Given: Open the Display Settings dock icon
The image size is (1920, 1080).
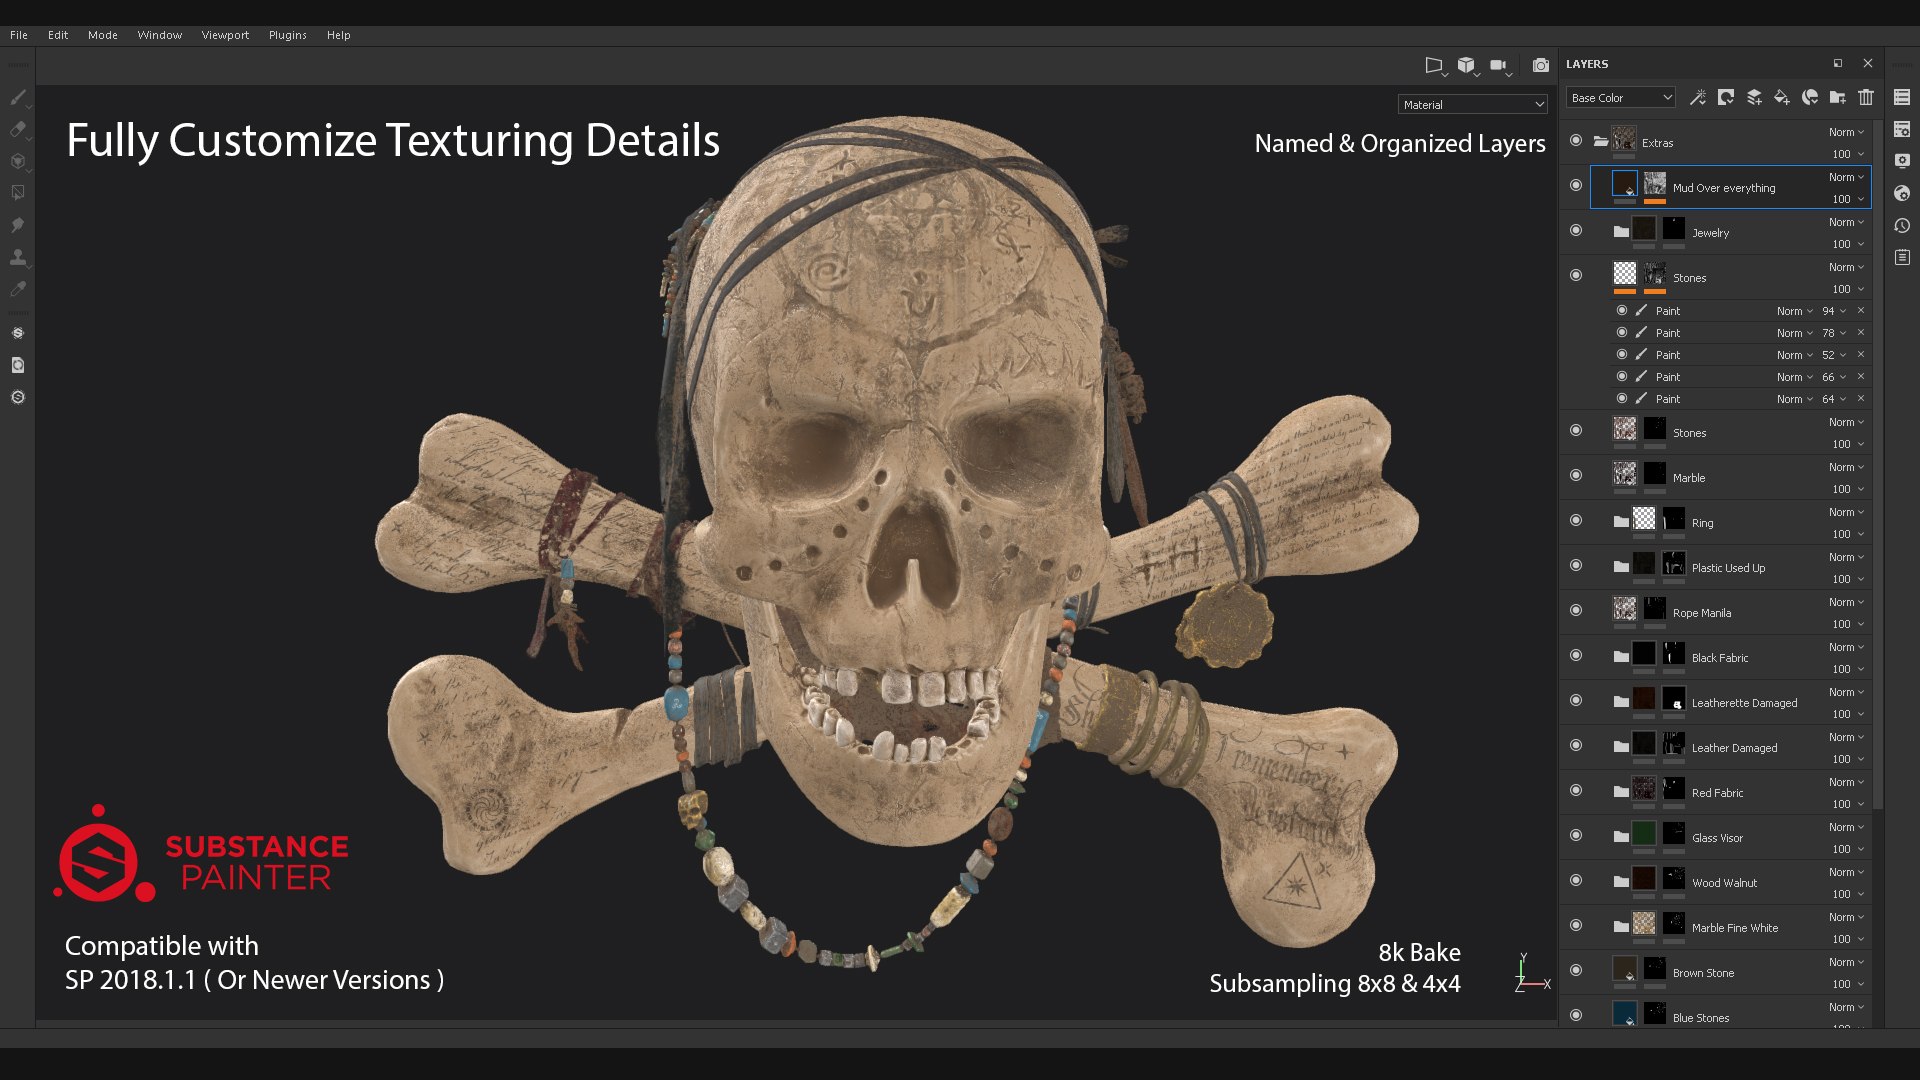Looking at the screenshot, I should [1902, 161].
